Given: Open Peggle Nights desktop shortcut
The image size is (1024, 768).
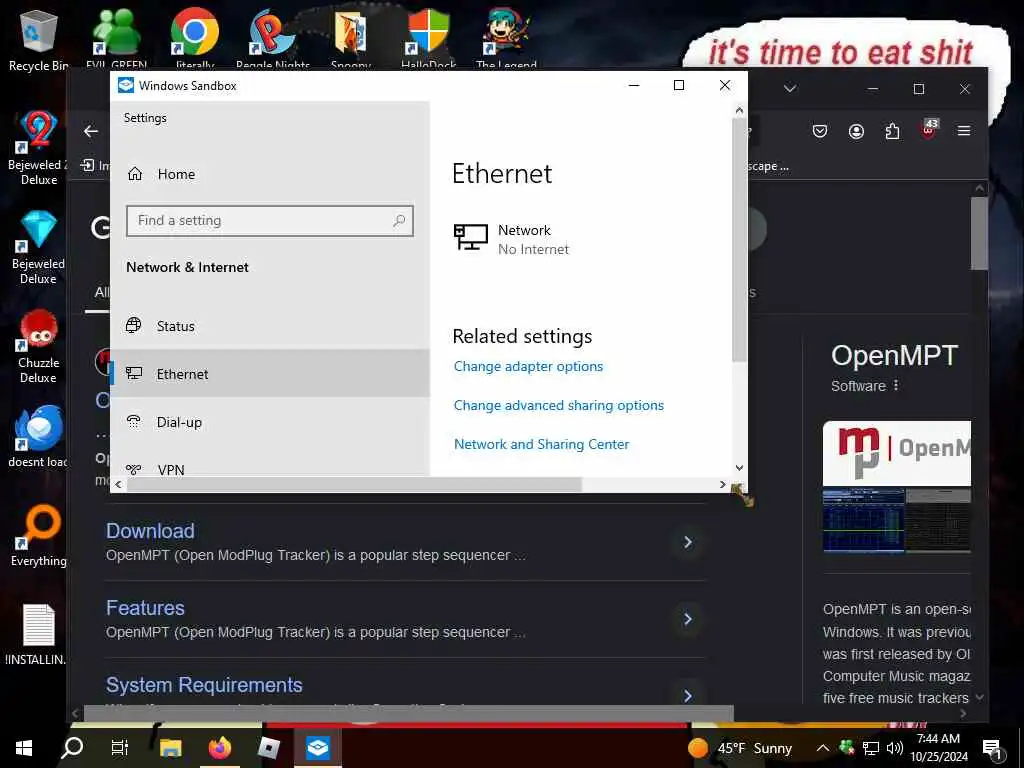Looking at the screenshot, I should point(272,38).
